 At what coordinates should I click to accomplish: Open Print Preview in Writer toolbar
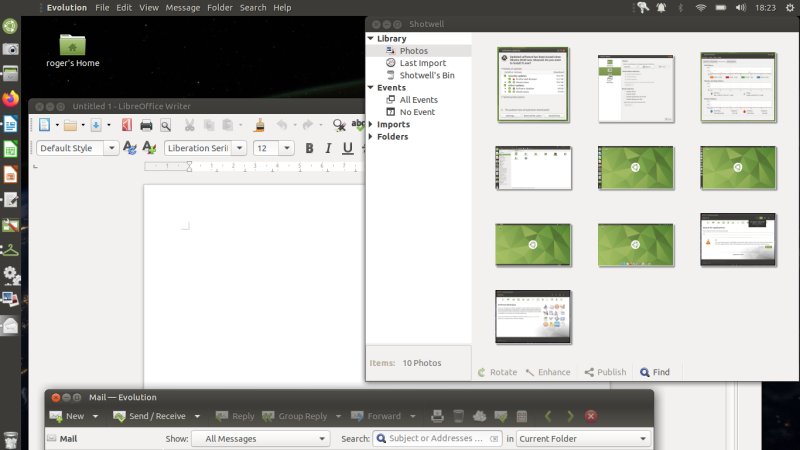[166, 125]
